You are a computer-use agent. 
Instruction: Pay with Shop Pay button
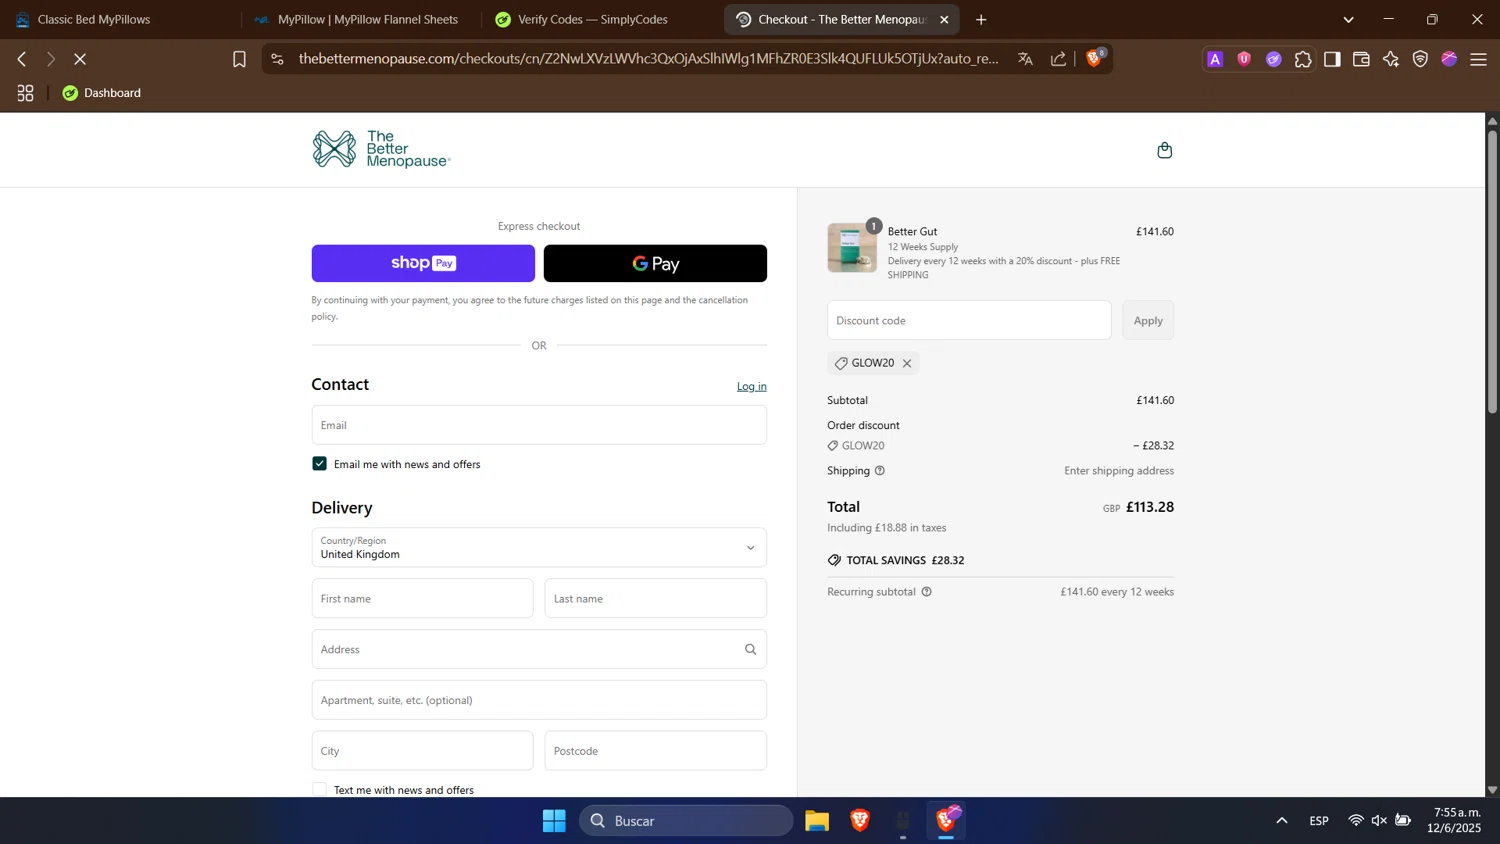coord(423,263)
